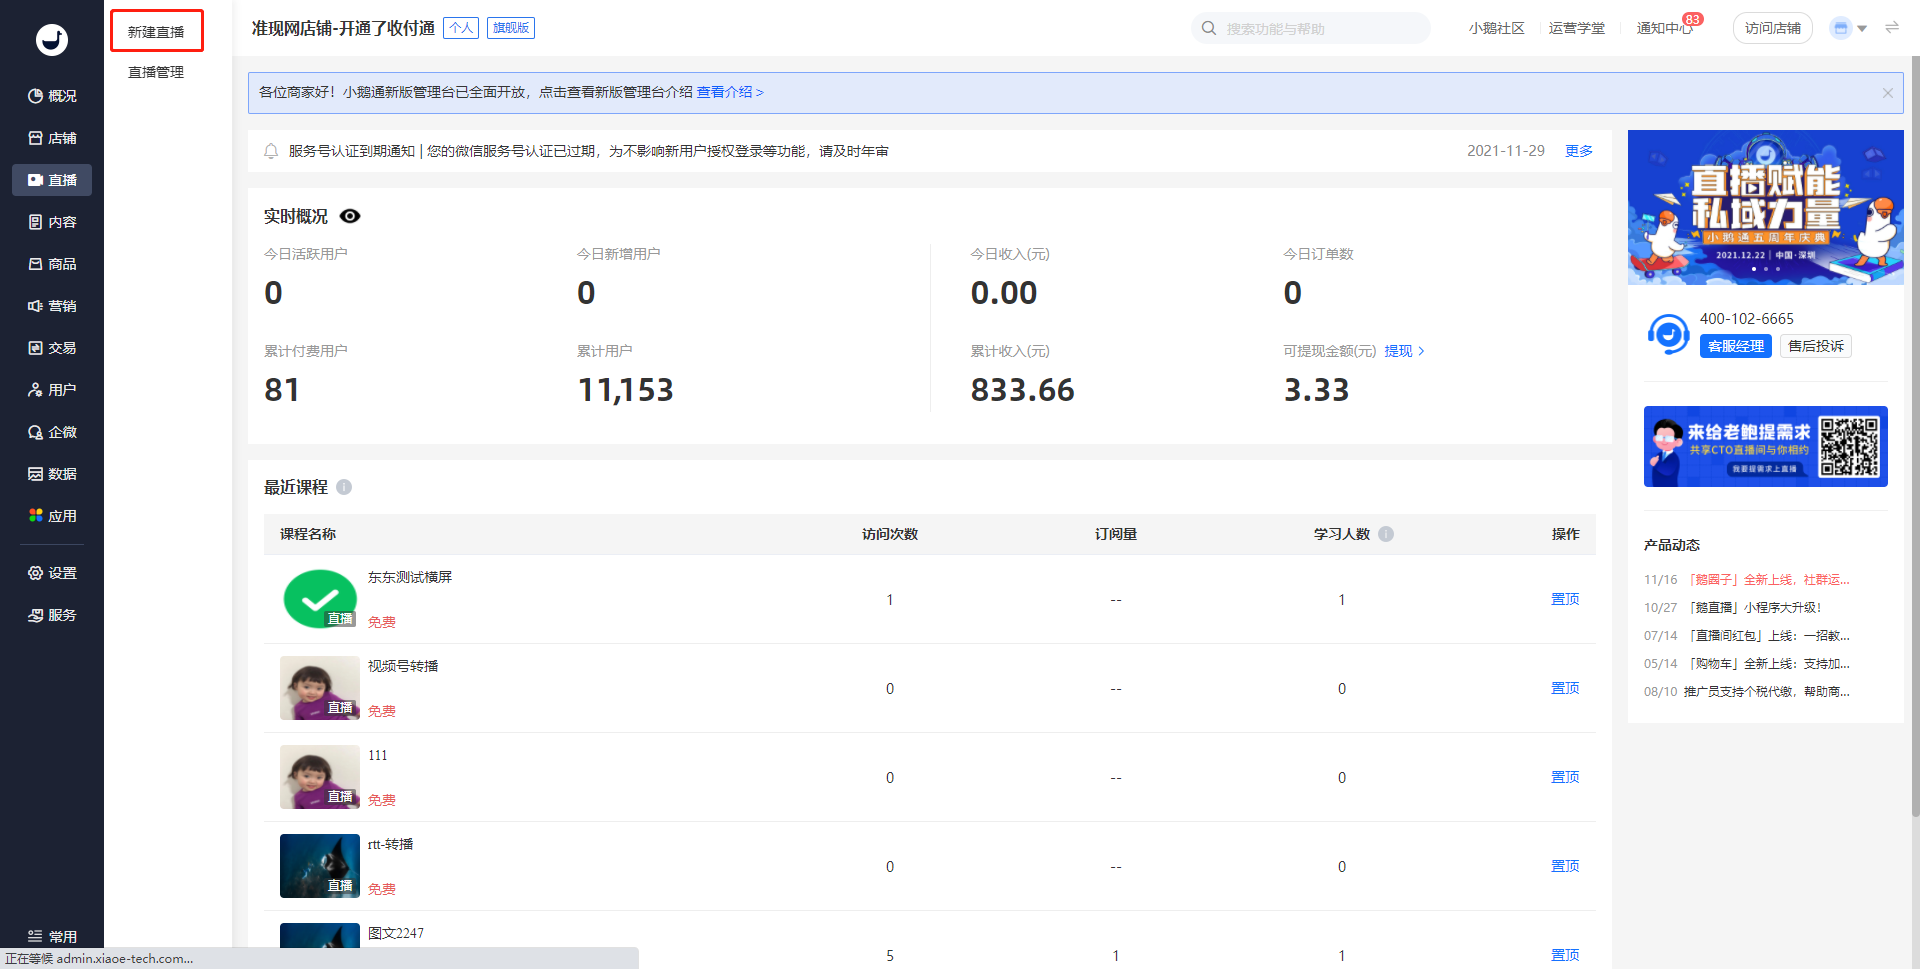
Task: Go to the 用户 users section
Action: pyautogui.click(x=52, y=390)
